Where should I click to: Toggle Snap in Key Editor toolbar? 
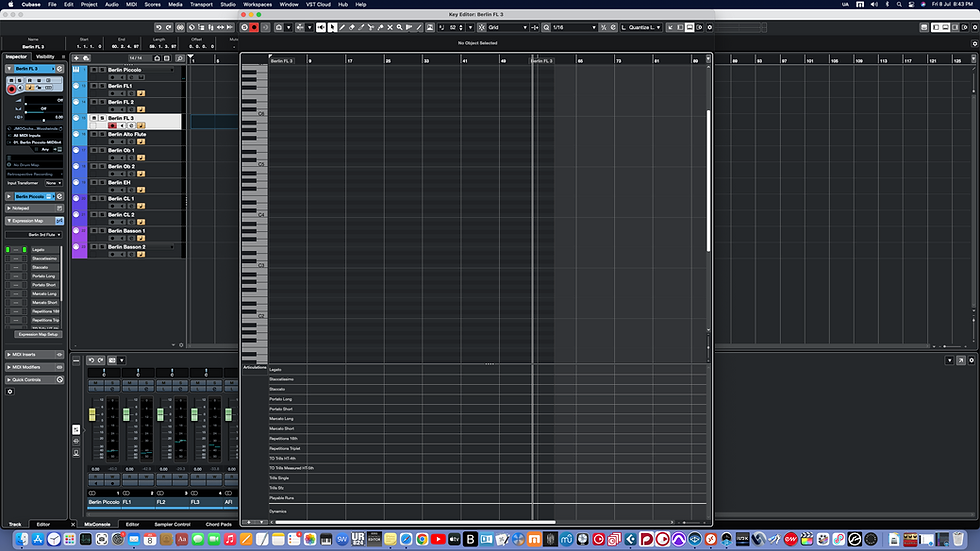click(481, 27)
